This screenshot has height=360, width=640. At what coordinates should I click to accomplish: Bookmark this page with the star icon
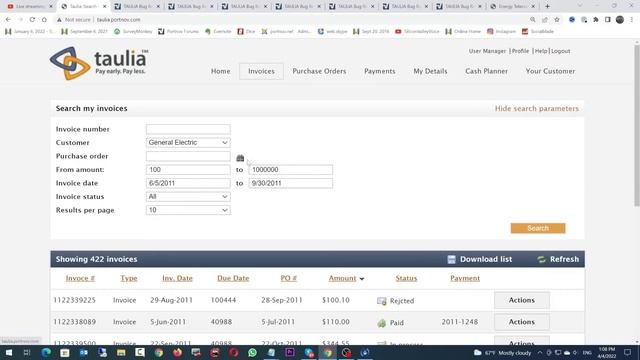coord(557,20)
